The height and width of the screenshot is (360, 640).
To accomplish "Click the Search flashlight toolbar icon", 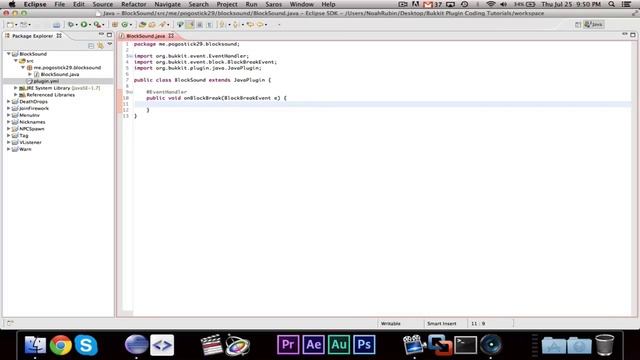I will click(x=162, y=24).
